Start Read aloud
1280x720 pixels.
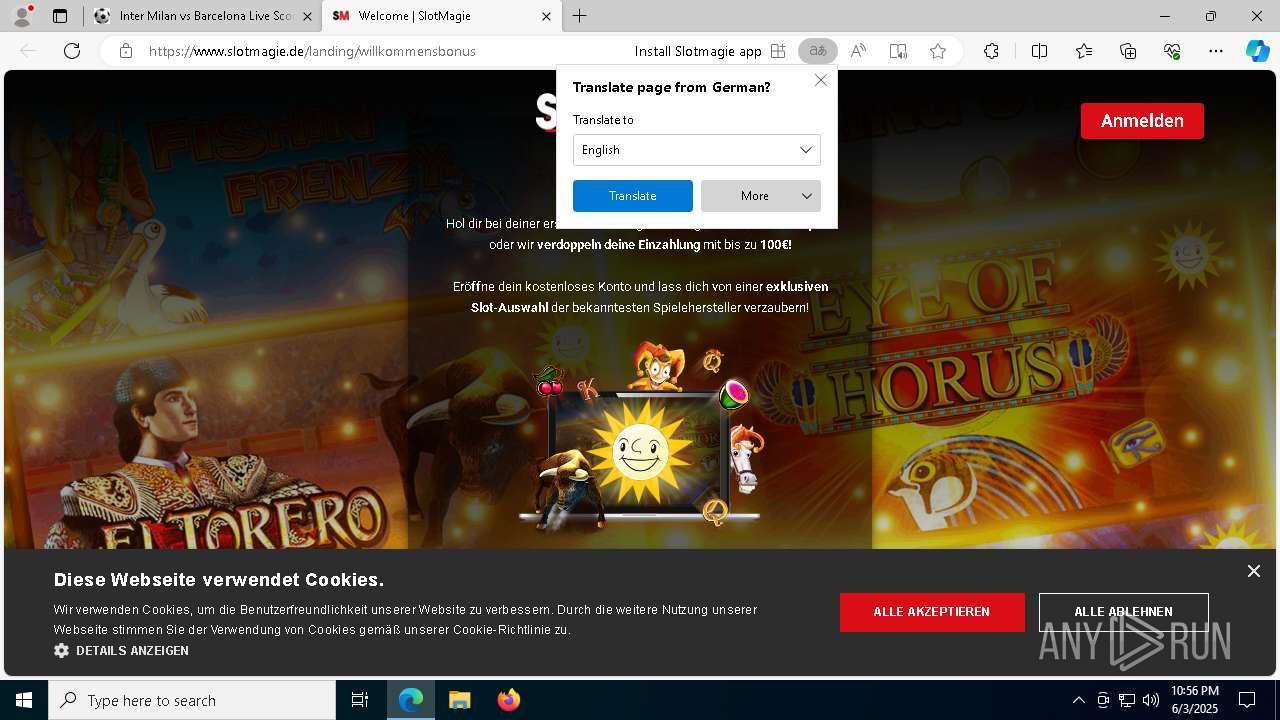pyautogui.click(x=858, y=51)
